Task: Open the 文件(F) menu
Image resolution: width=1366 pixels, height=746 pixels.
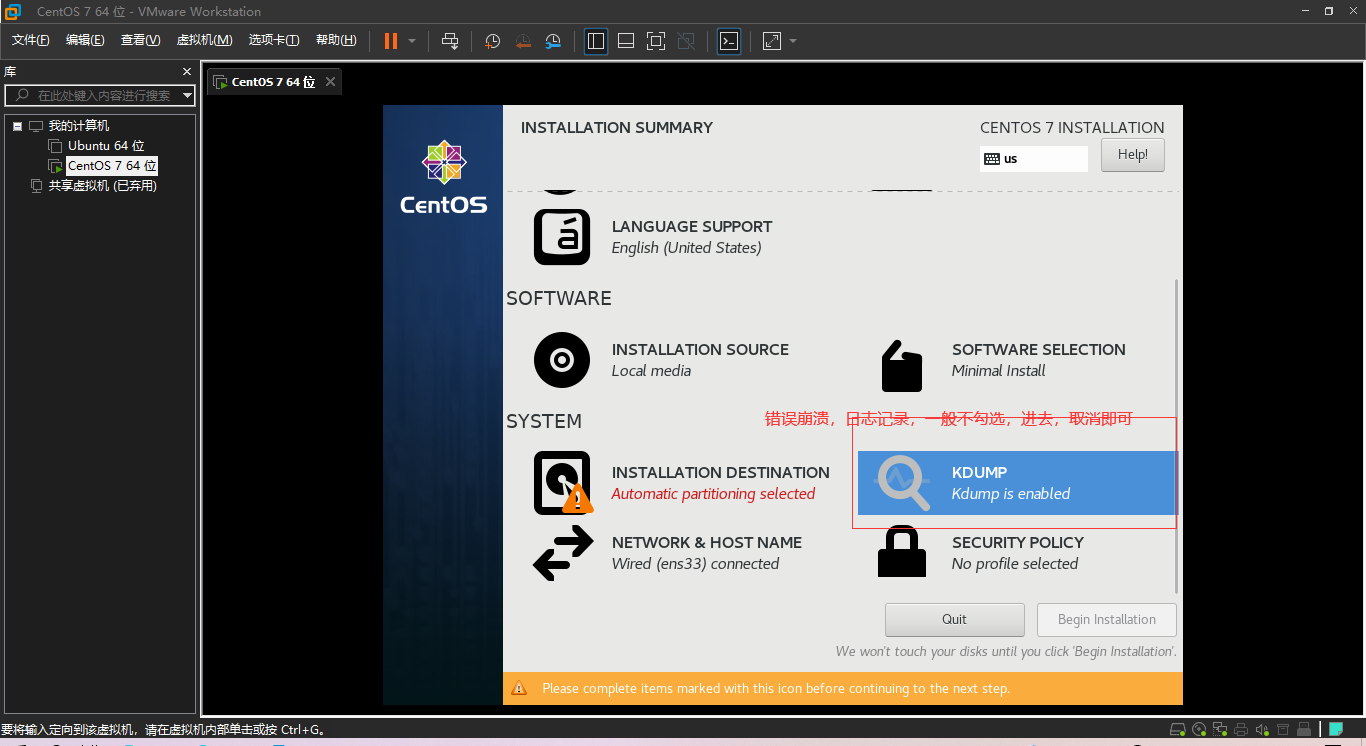Action: point(30,40)
